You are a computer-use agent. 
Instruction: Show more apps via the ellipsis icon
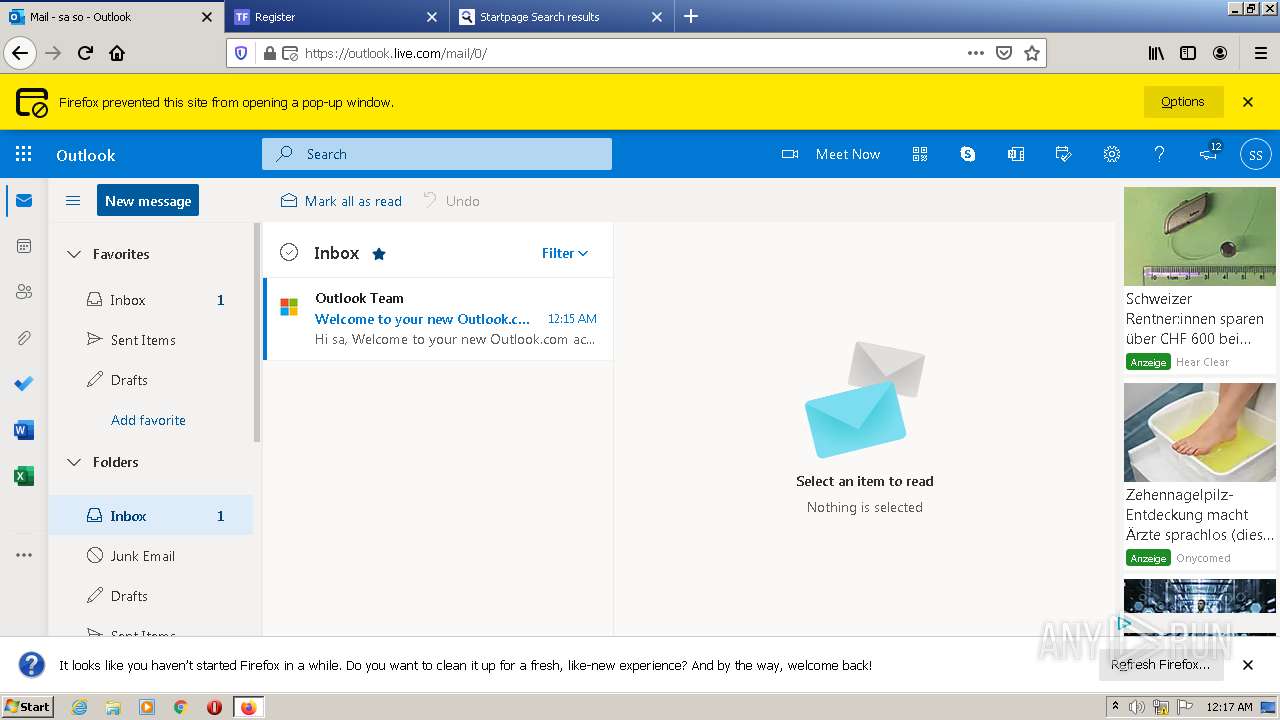coord(24,555)
